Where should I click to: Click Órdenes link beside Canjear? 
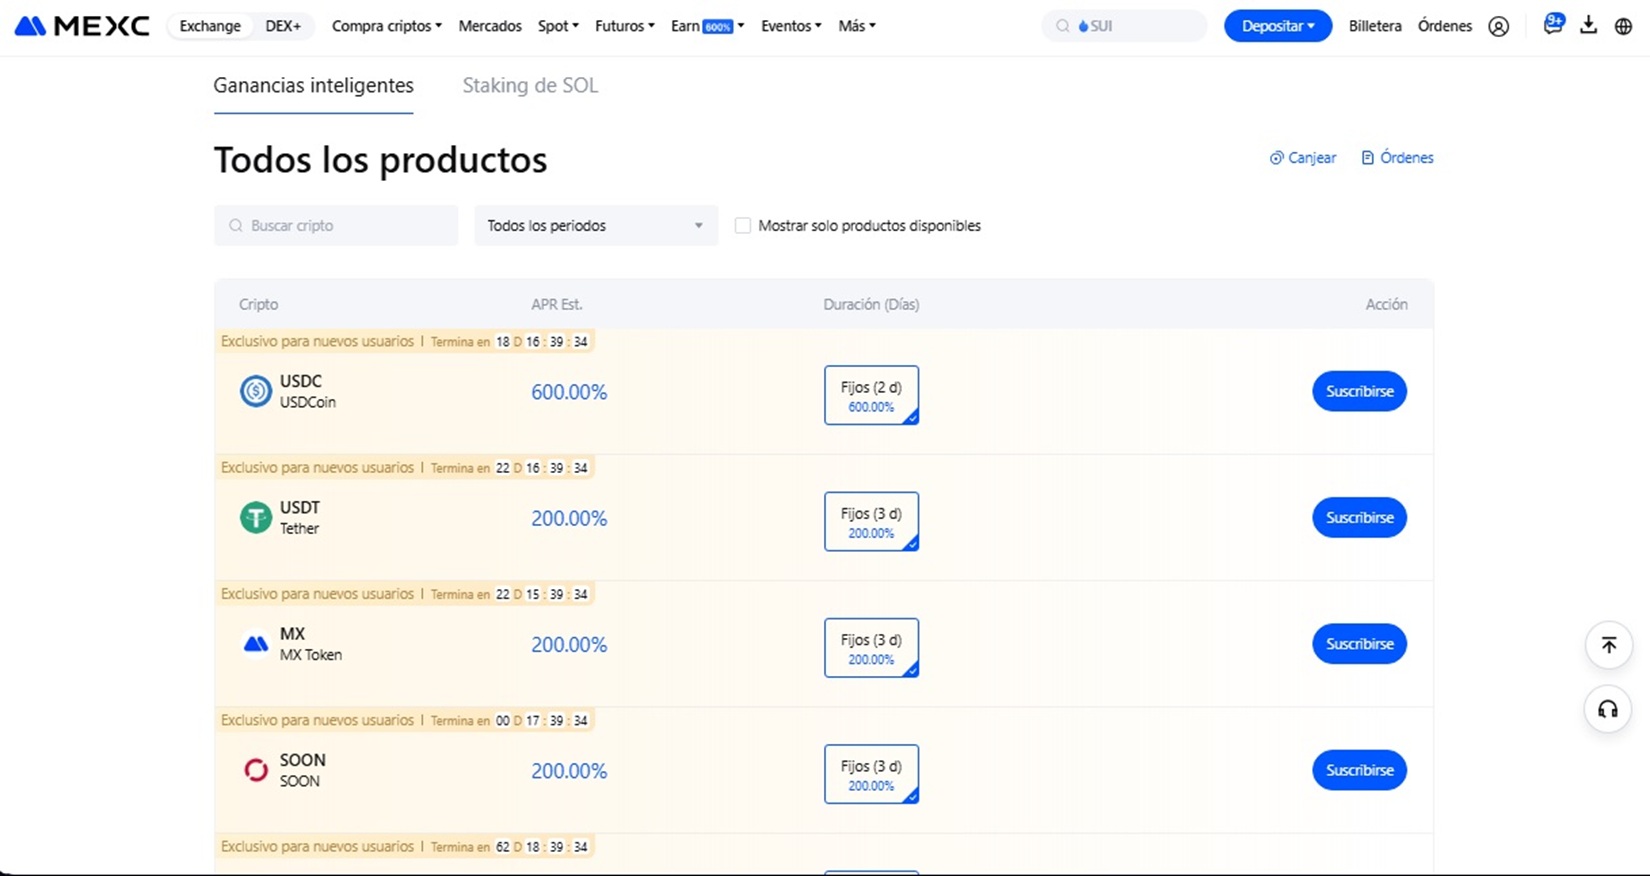(x=1397, y=158)
